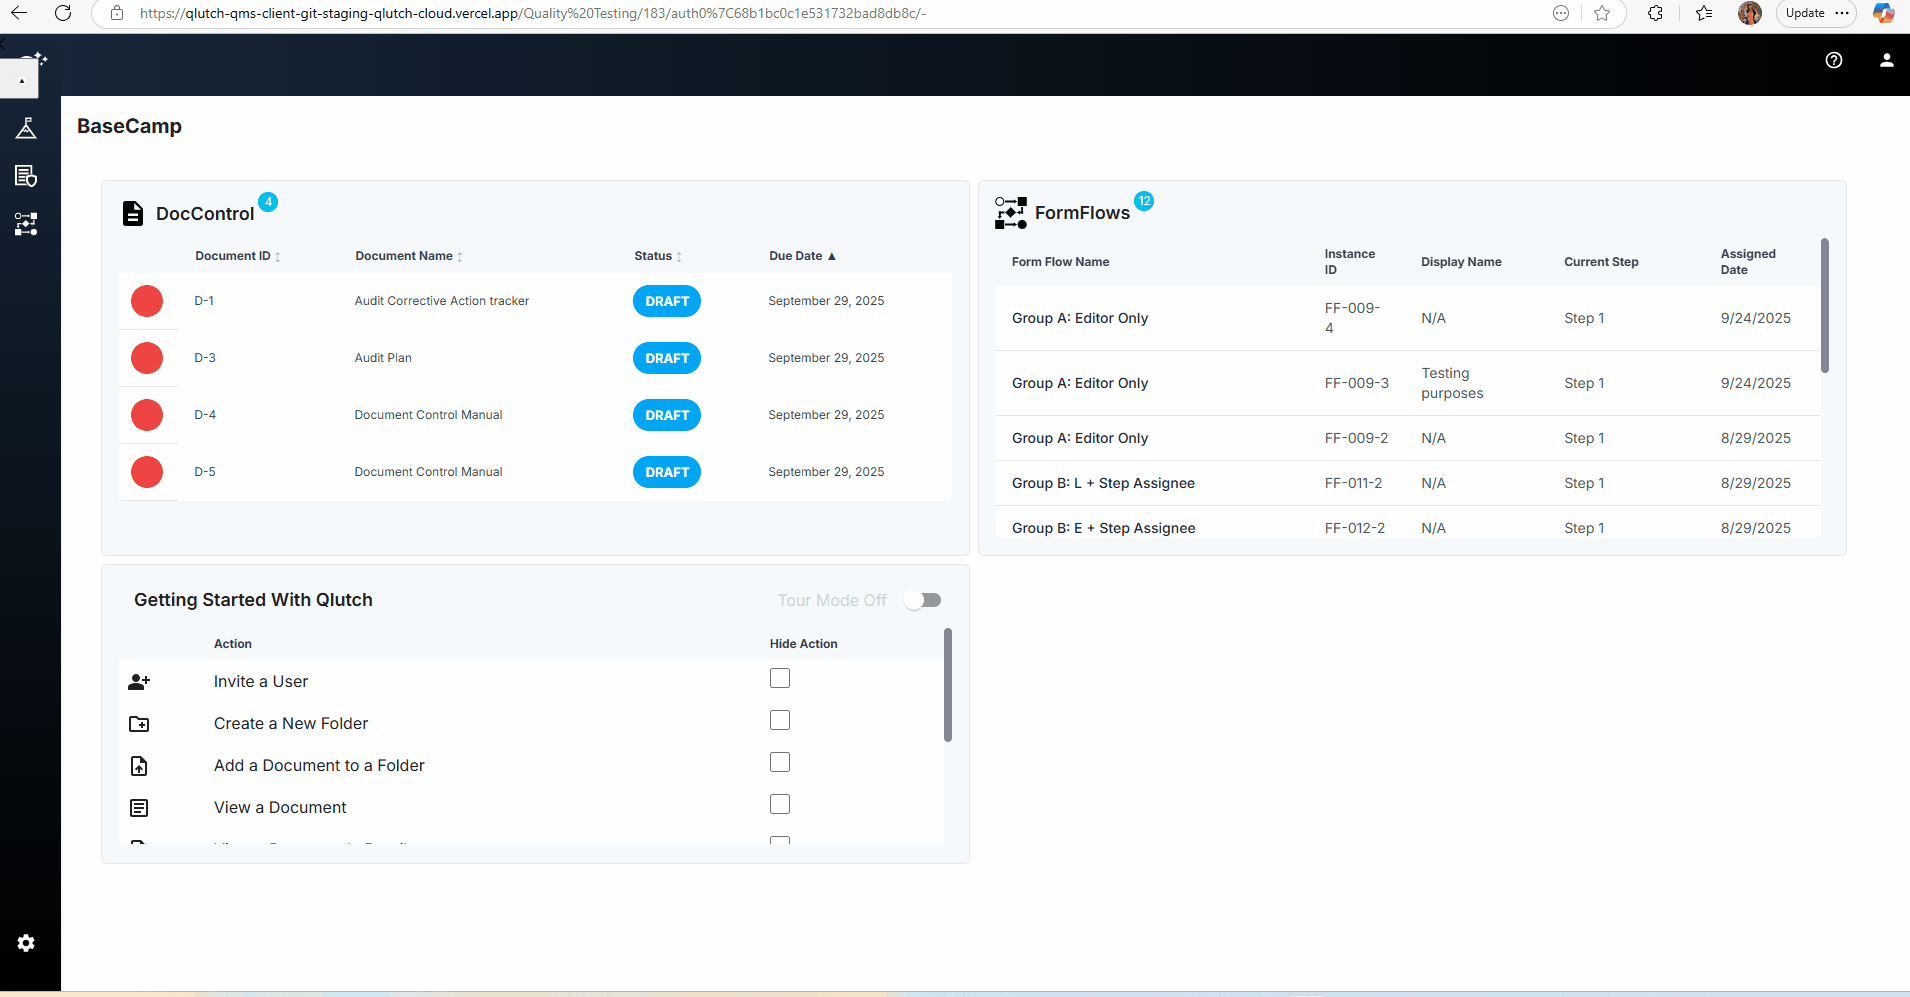Click the help question mark icon
The image size is (1910, 997).
[x=1833, y=60]
